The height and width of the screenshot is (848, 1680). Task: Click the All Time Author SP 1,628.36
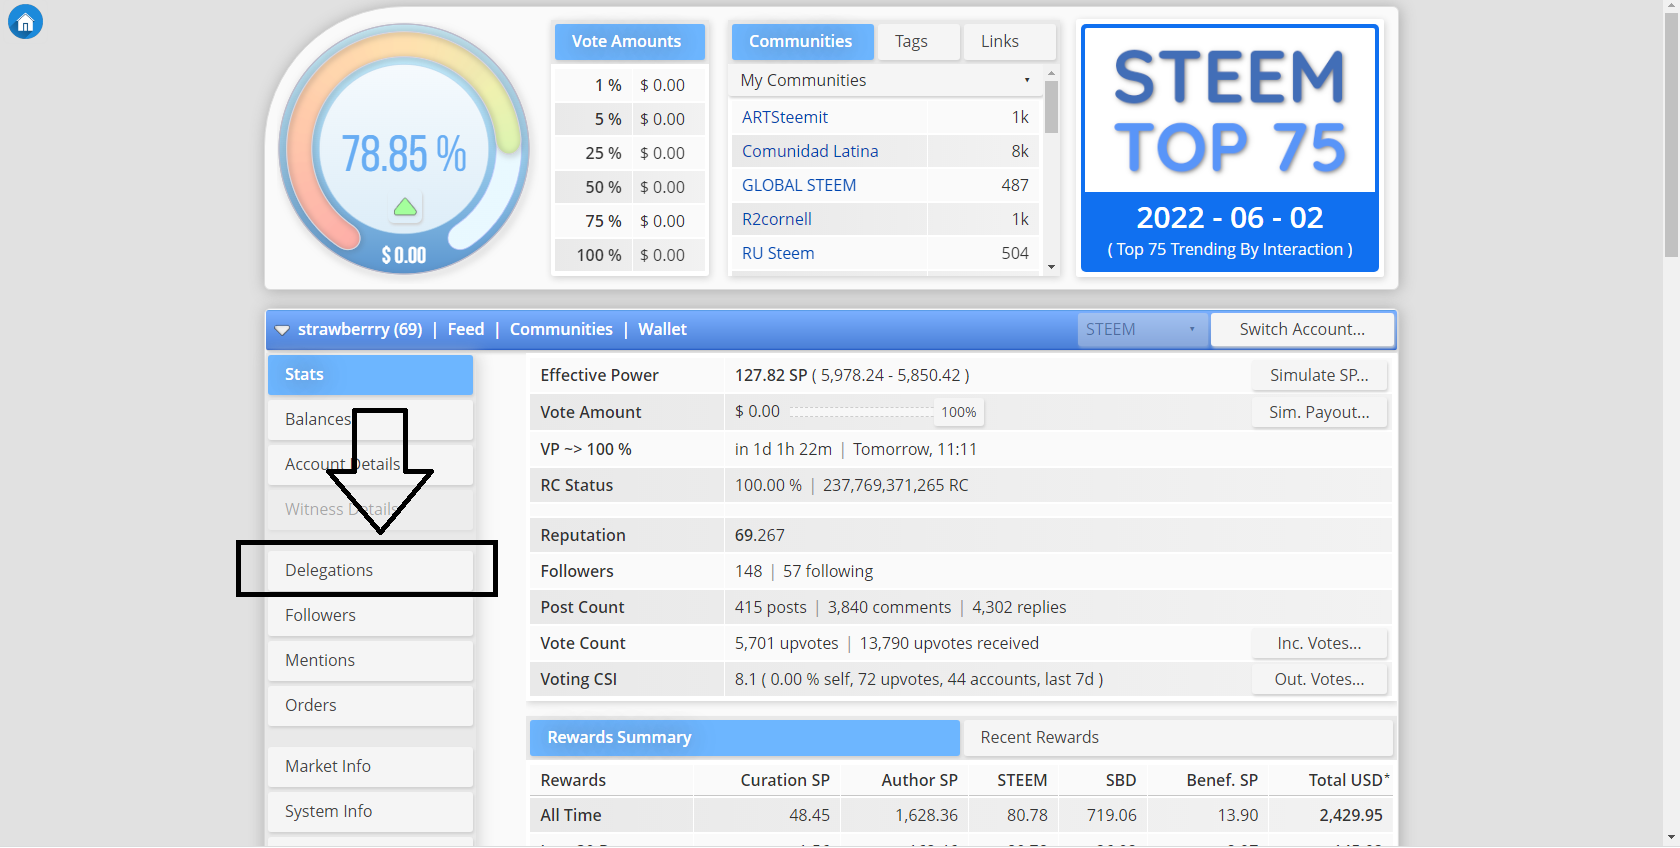coord(926,815)
